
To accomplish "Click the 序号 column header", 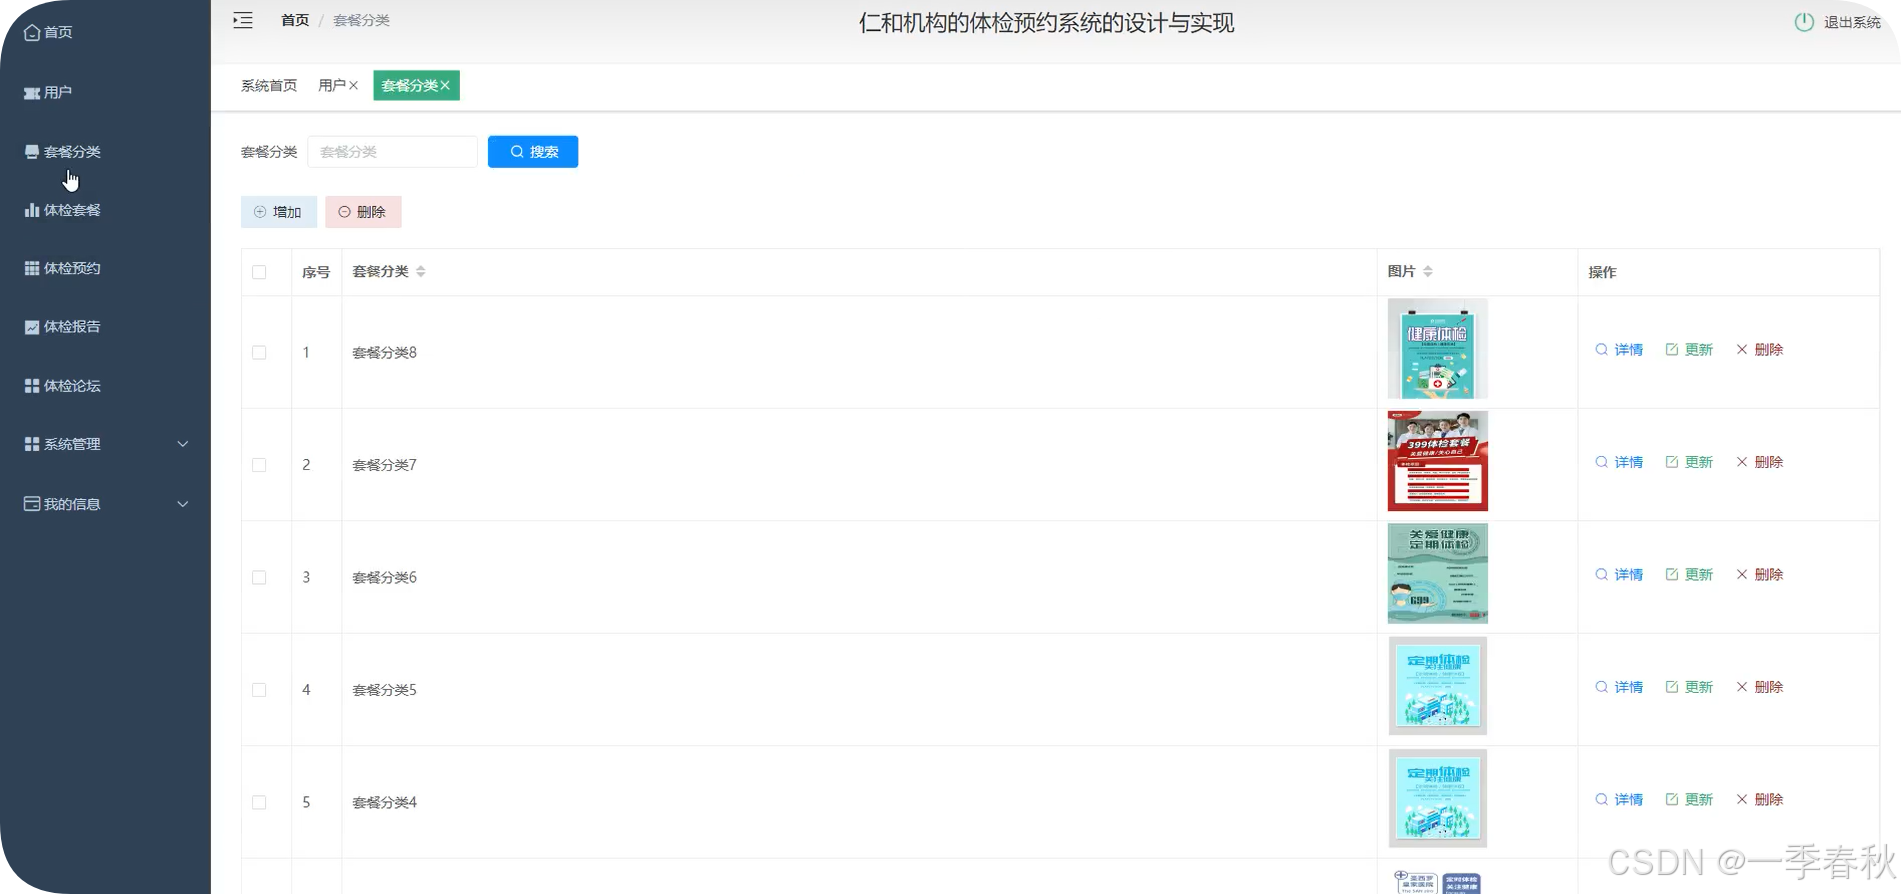I will click(x=316, y=272).
